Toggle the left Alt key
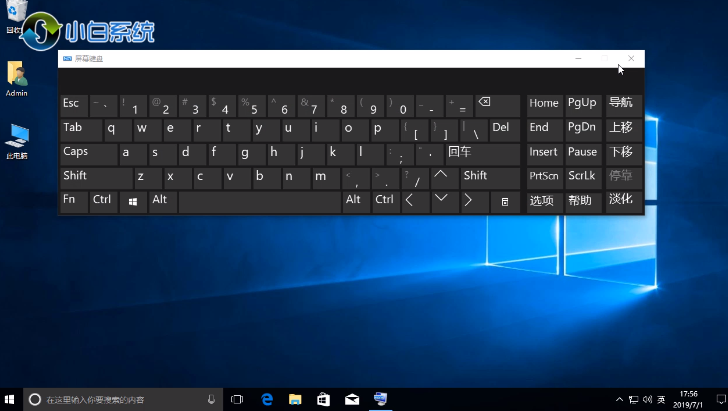728x411 pixels. click(162, 202)
